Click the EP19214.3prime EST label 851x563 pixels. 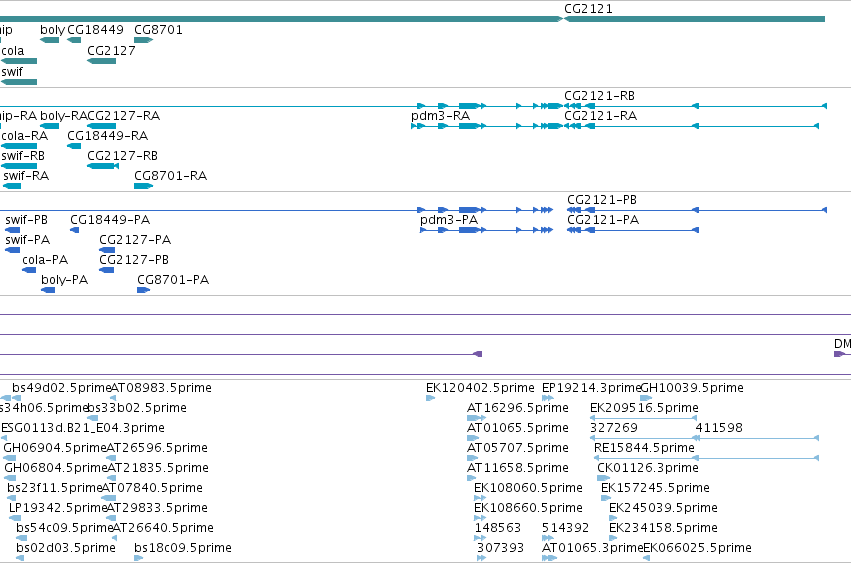592,388
